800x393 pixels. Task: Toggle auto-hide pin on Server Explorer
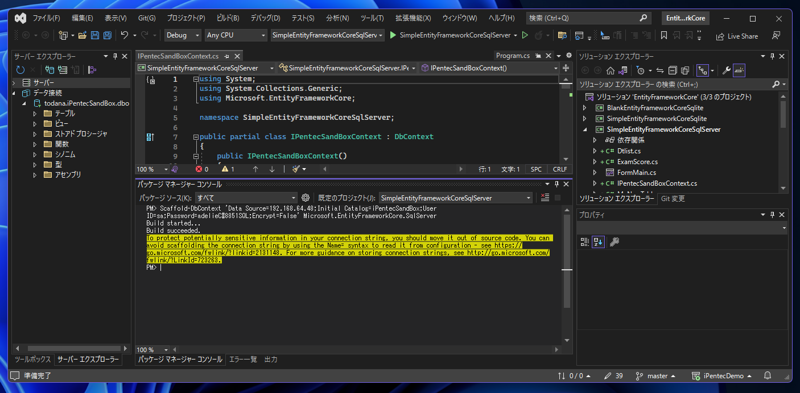click(115, 56)
